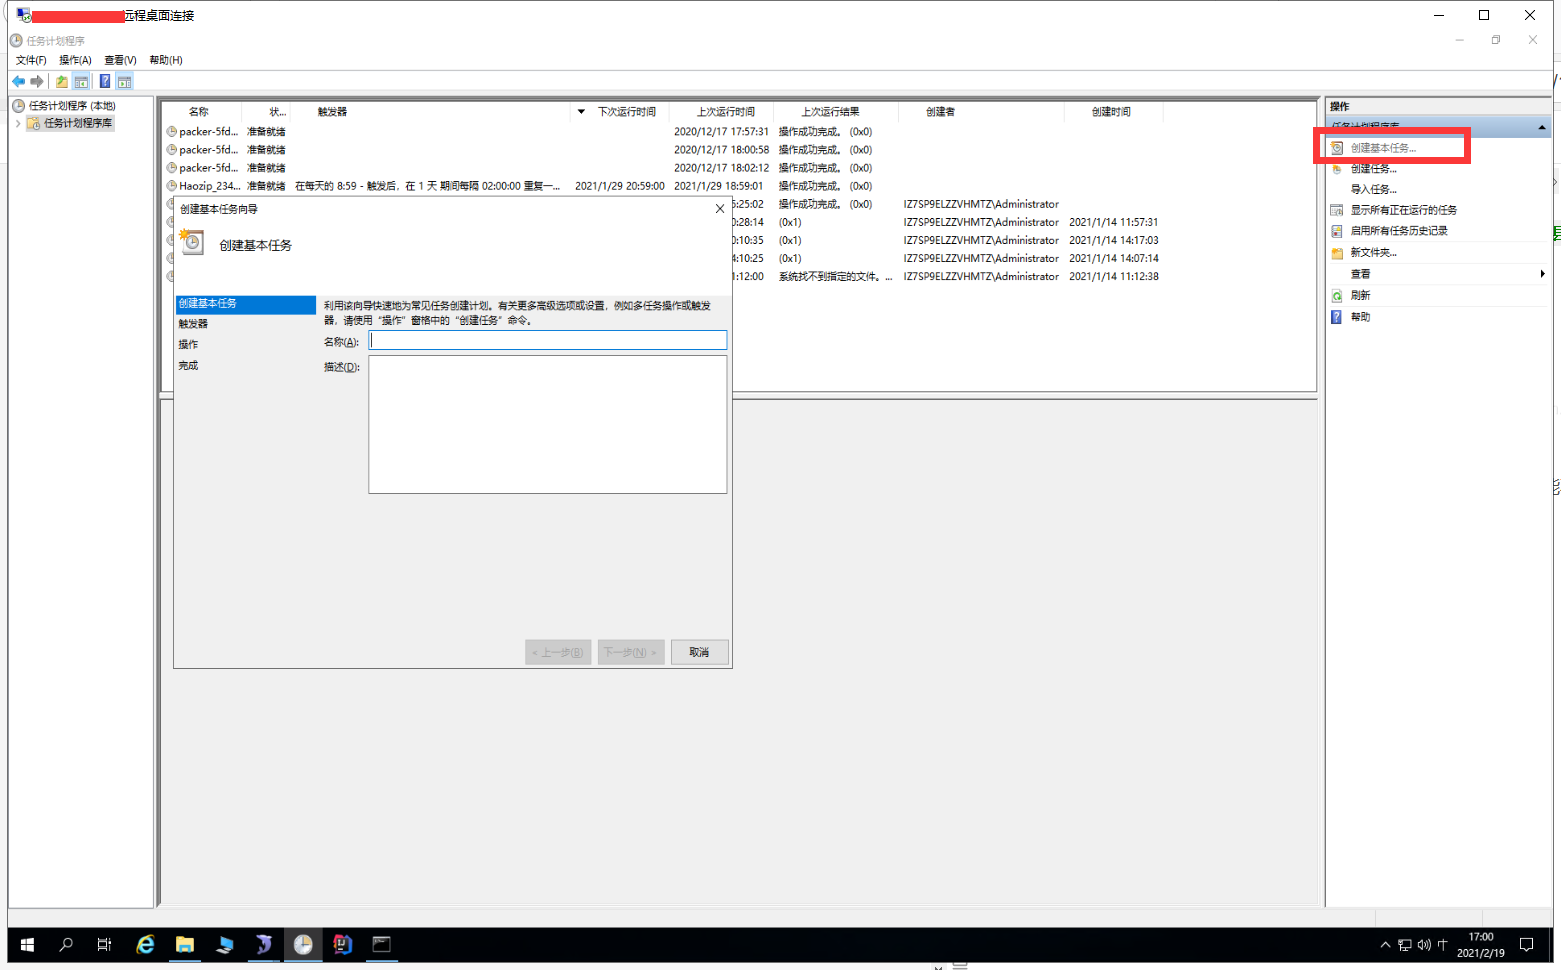Image resolution: width=1561 pixels, height=970 pixels.
Task: Click the 帮助 action in Actions pane
Action: click(x=1360, y=317)
